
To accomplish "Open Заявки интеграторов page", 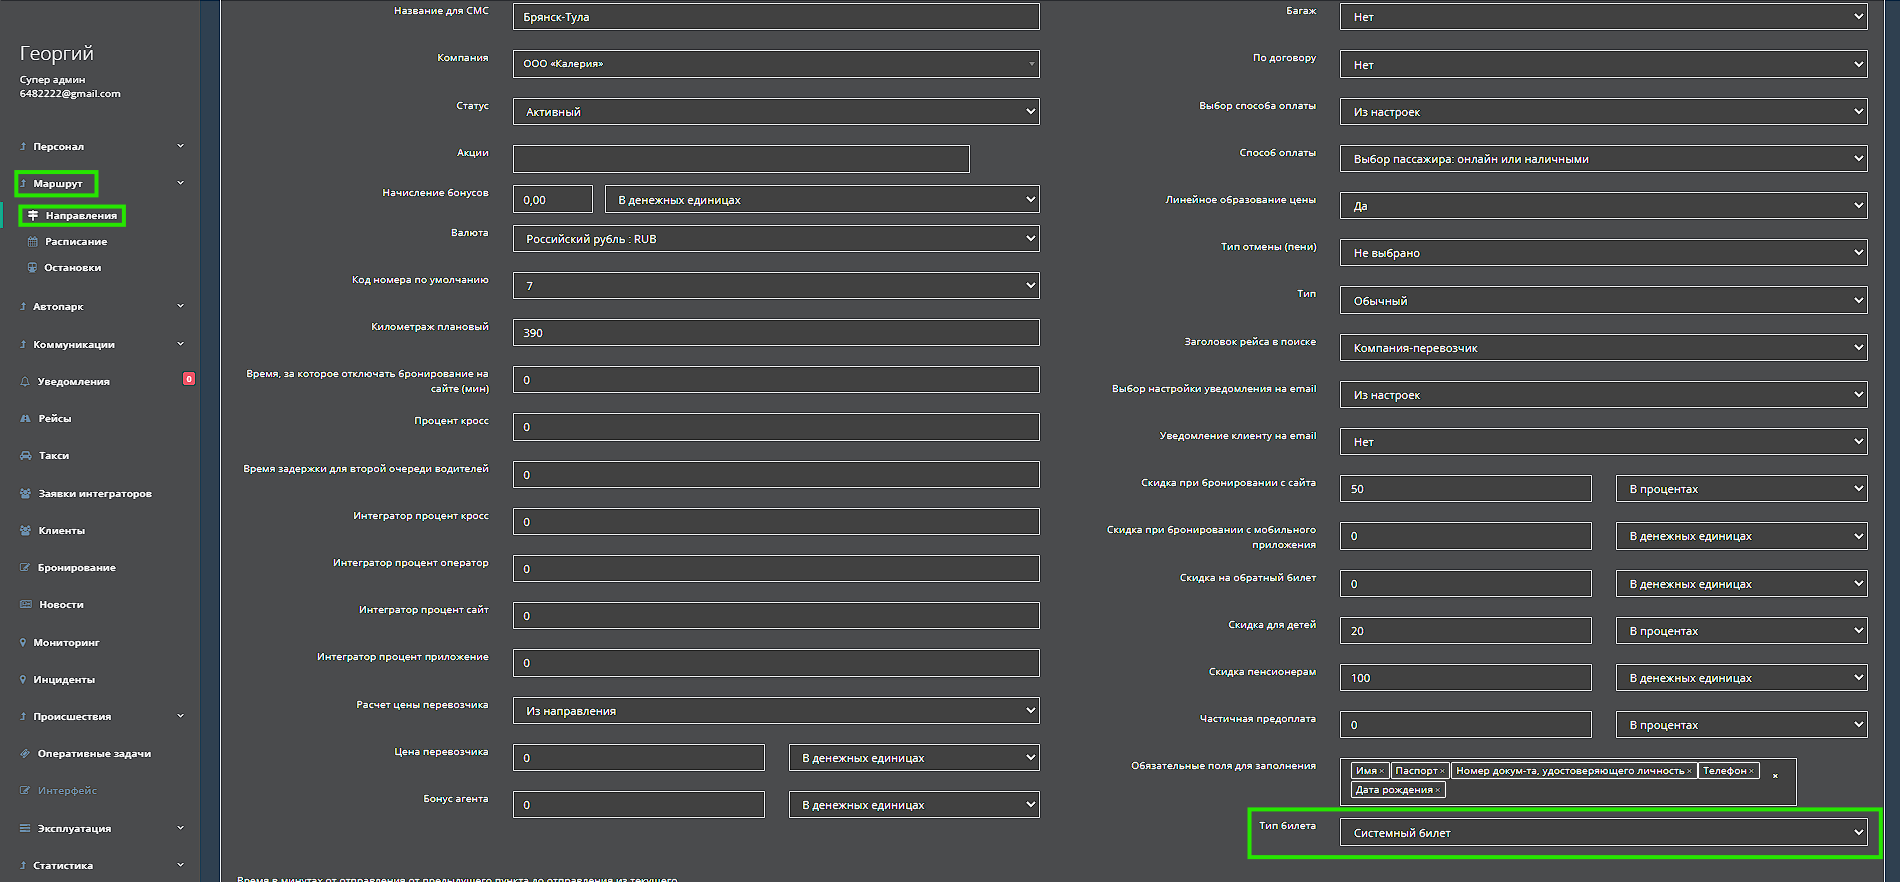I will coord(95,494).
